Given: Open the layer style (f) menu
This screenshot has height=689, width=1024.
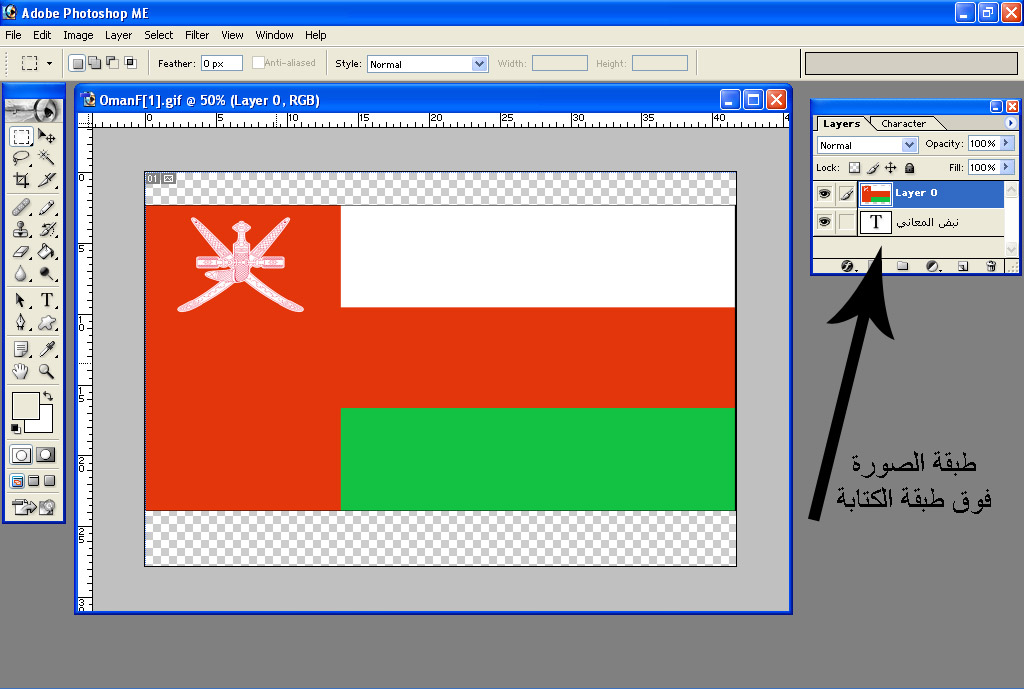Looking at the screenshot, I should 847,266.
